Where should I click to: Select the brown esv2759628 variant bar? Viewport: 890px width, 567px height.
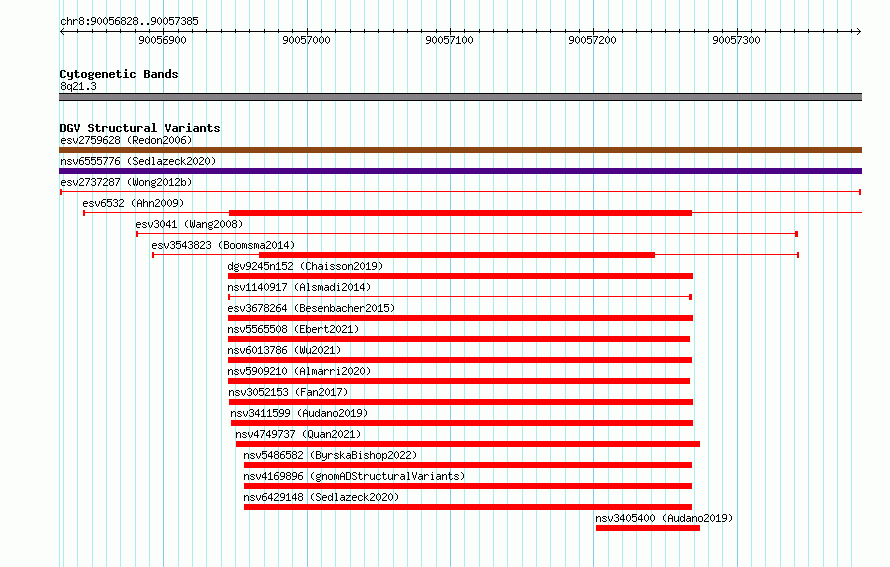pos(460,150)
